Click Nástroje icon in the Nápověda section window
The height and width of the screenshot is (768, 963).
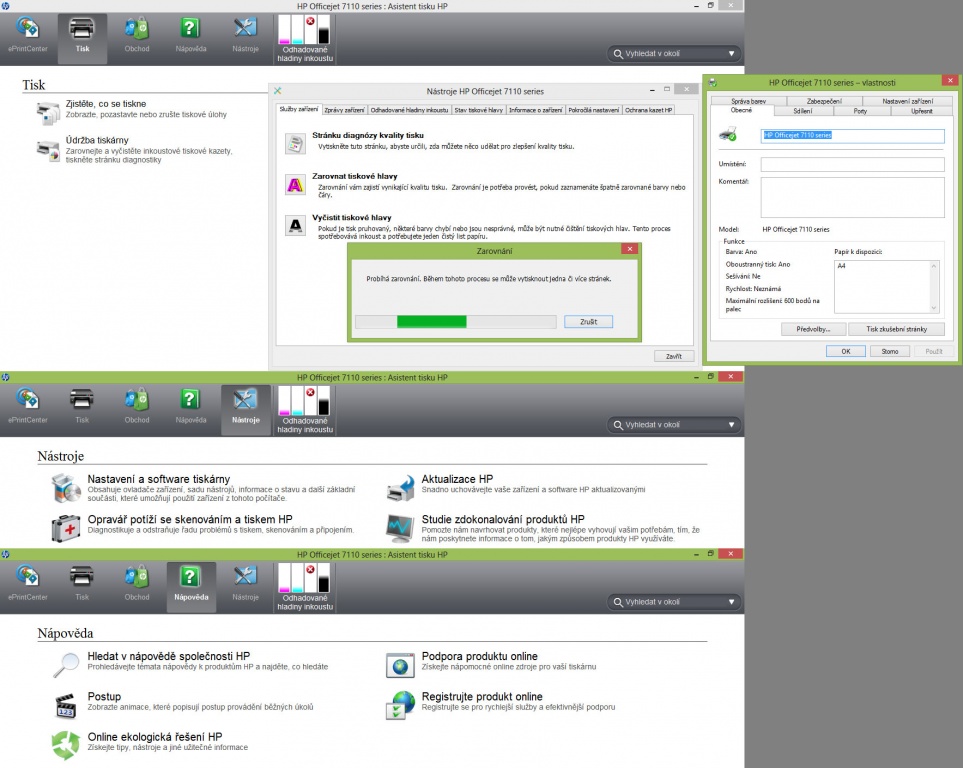245,584
